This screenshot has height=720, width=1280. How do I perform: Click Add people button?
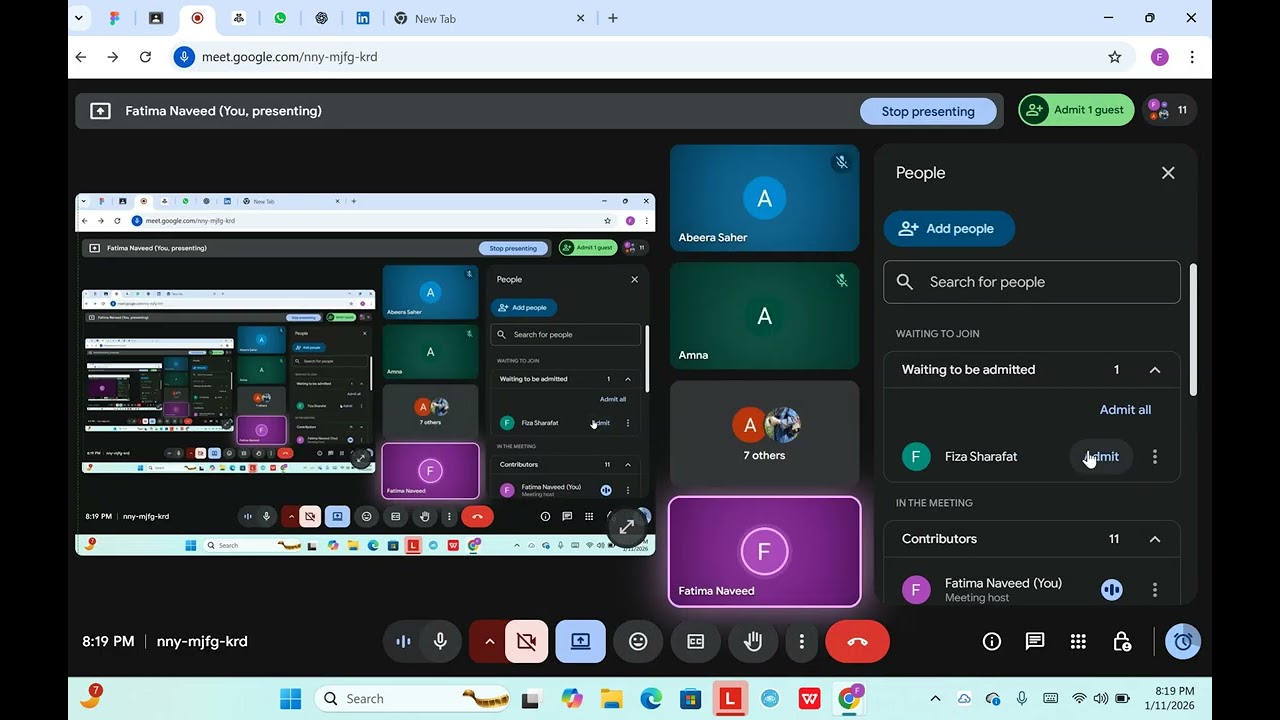(x=949, y=228)
